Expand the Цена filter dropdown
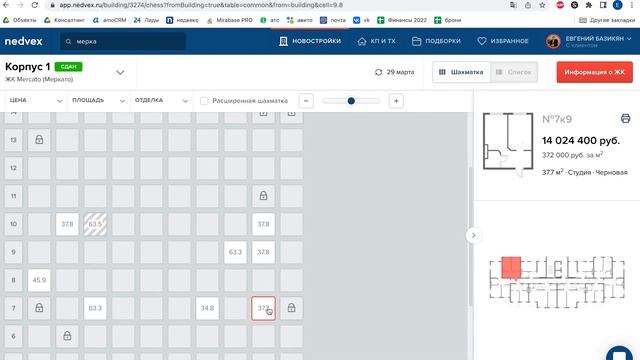The width and height of the screenshot is (640, 360). point(36,100)
